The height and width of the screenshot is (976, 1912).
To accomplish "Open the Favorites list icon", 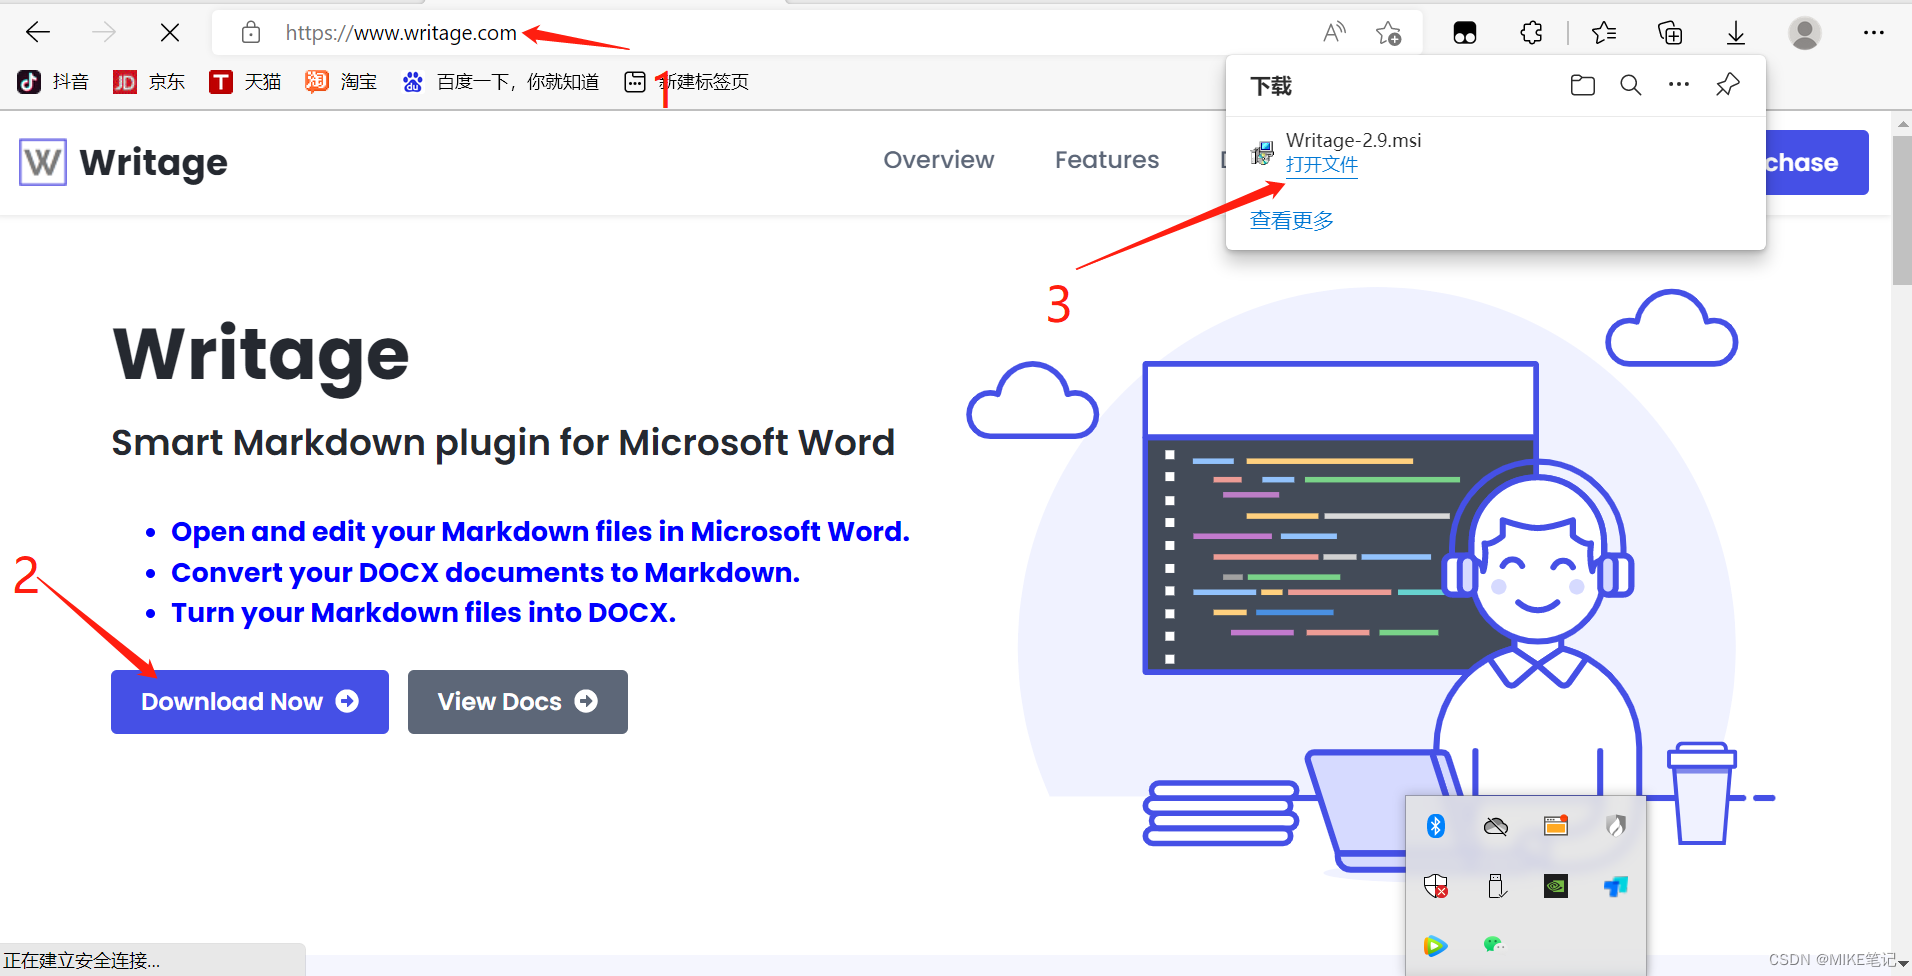I will (1604, 33).
